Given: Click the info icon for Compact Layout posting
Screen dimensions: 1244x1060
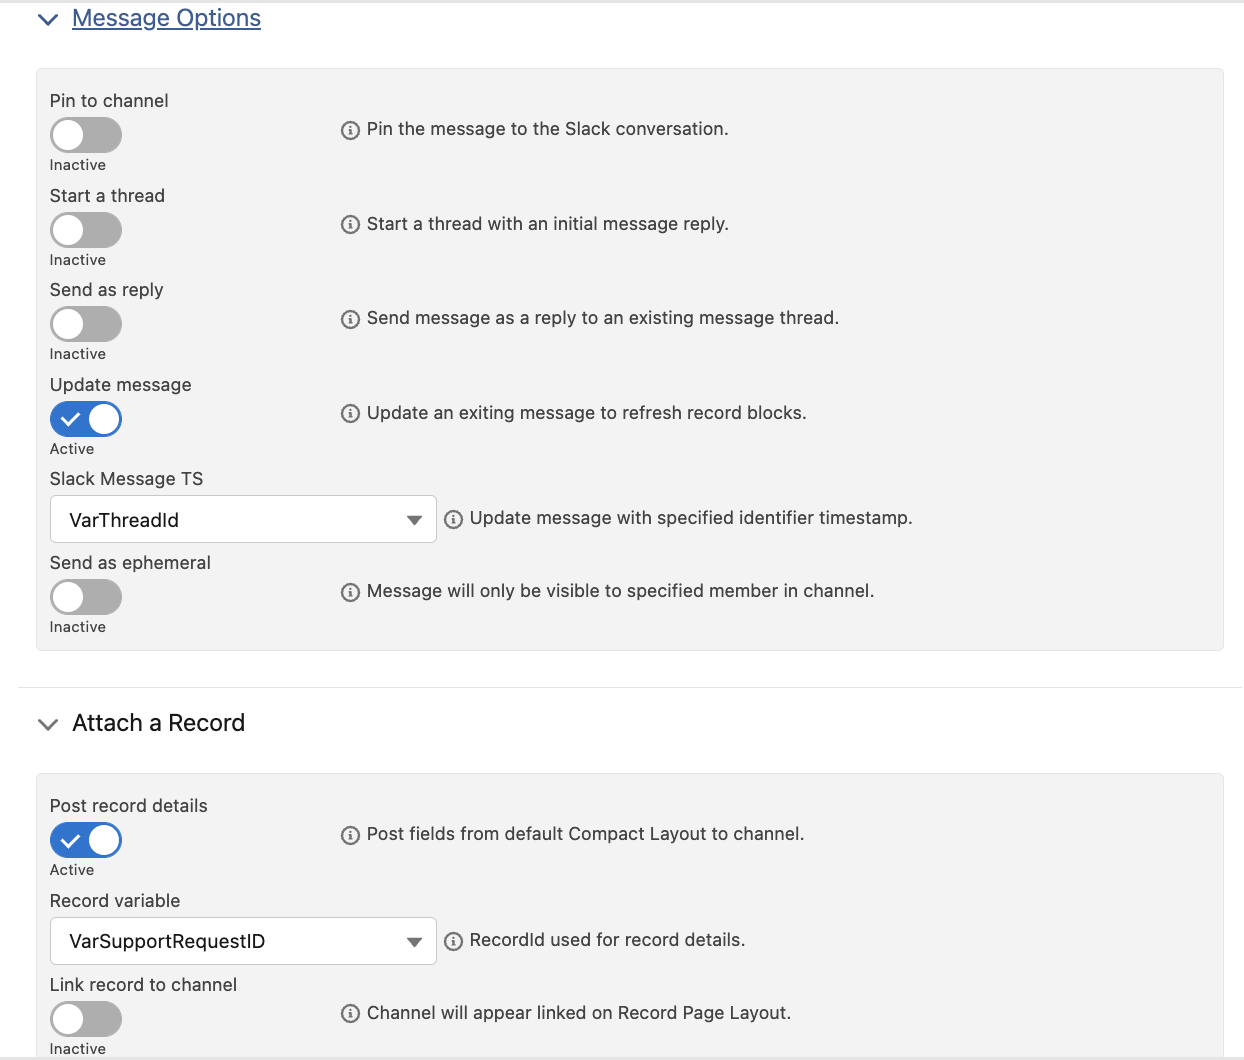Looking at the screenshot, I should coord(350,834).
